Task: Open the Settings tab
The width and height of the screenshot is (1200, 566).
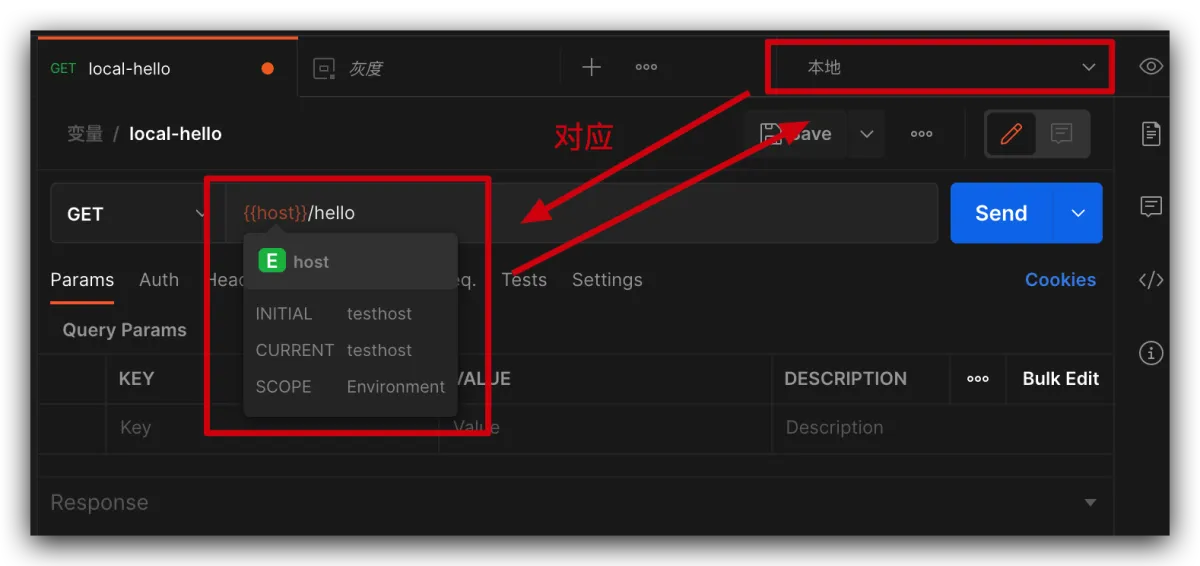Action: click(607, 280)
